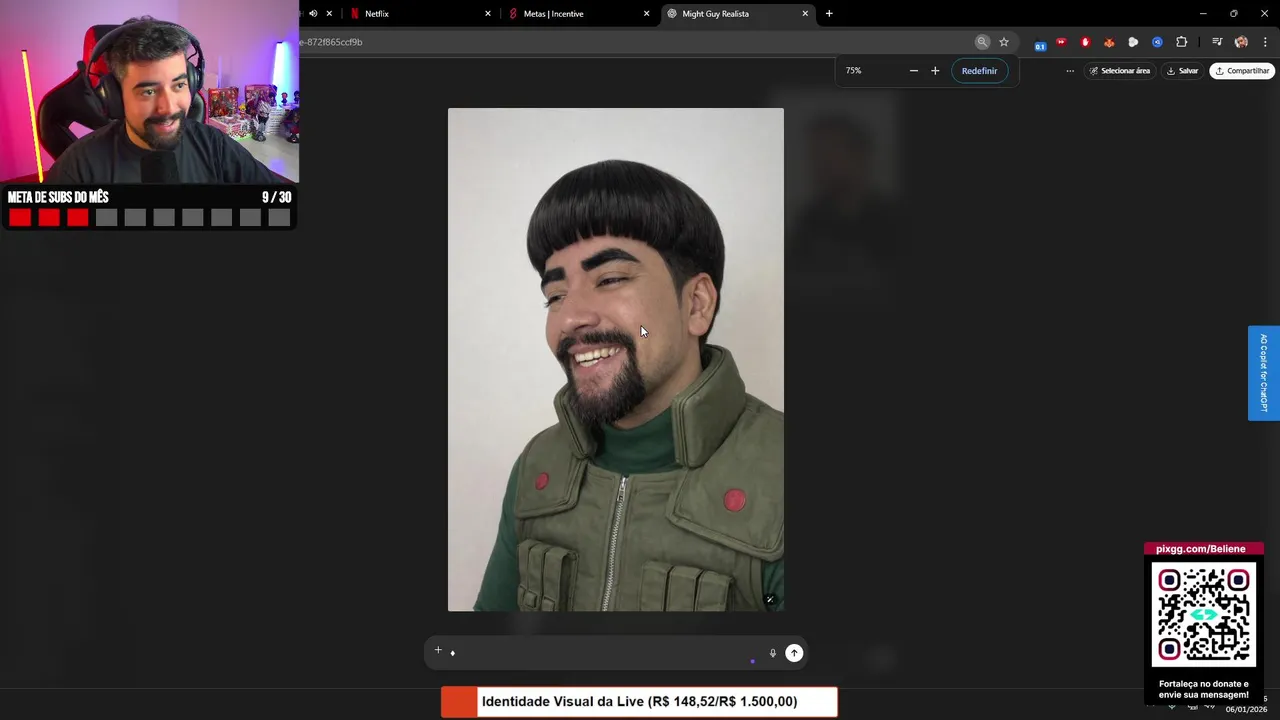The height and width of the screenshot is (720, 1280).
Task: Open the white blob extension icon
Action: tap(1133, 42)
